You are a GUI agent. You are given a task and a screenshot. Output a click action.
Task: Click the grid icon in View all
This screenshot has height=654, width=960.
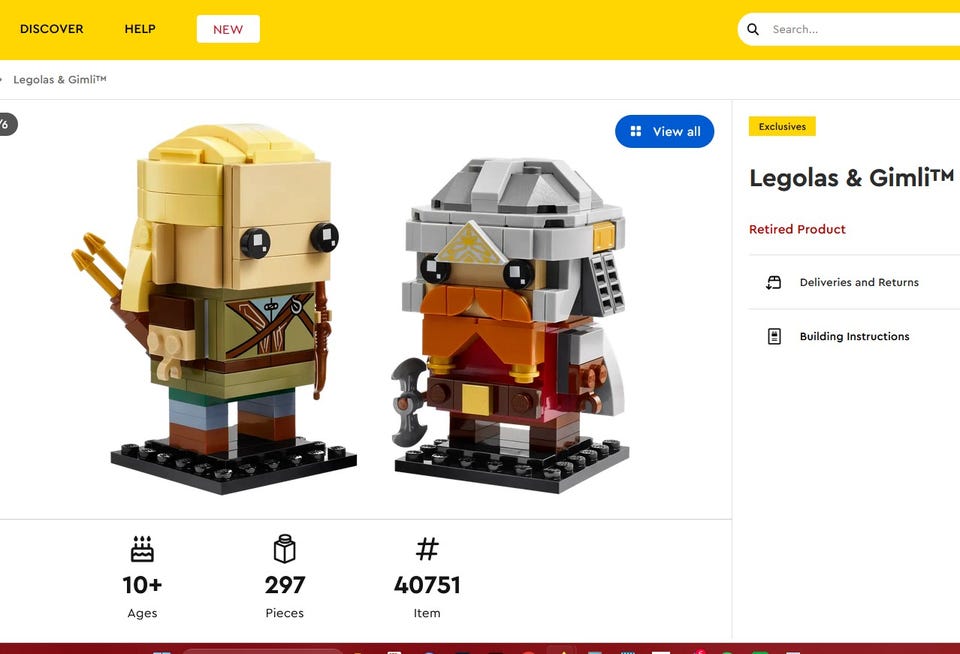coord(636,131)
